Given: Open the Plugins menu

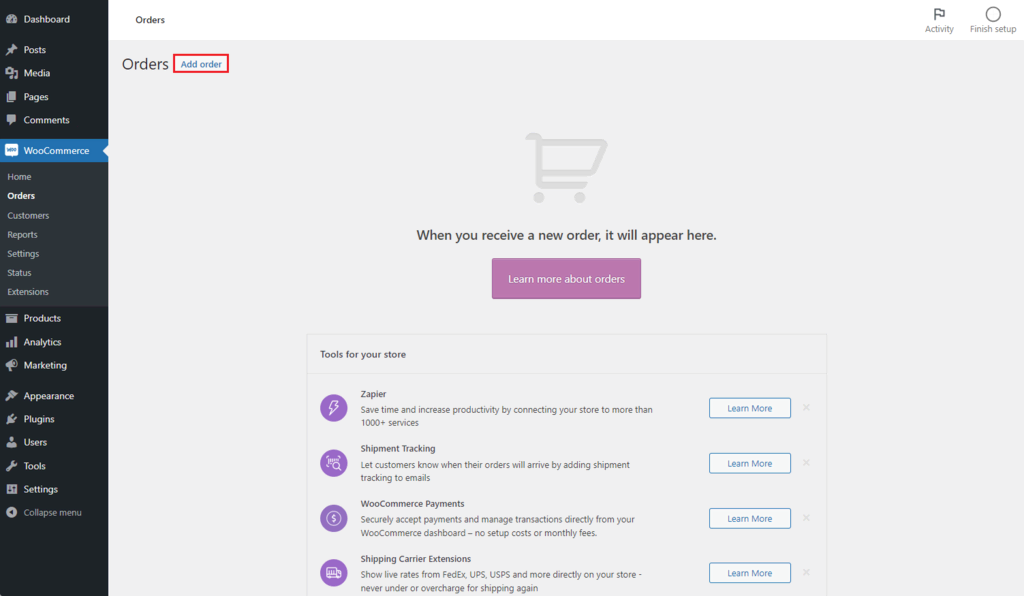Looking at the screenshot, I should tap(39, 419).
